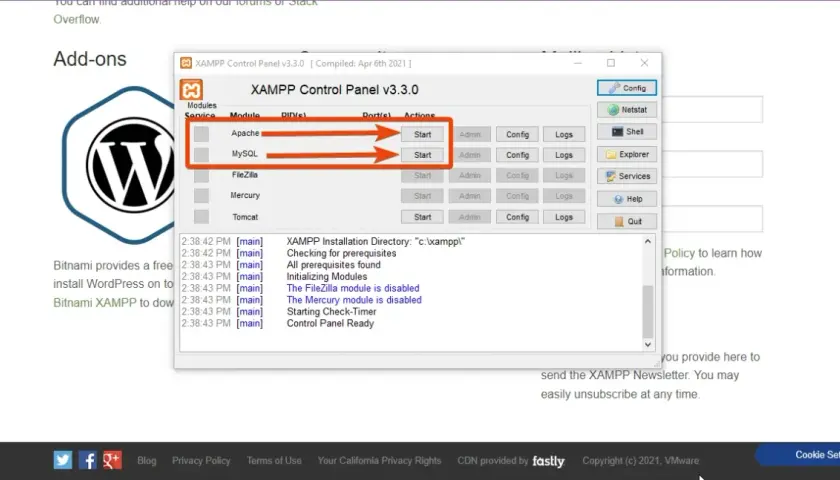Close the XAMPP Control Panel window
Screen dimensions: 840x480
644,63
